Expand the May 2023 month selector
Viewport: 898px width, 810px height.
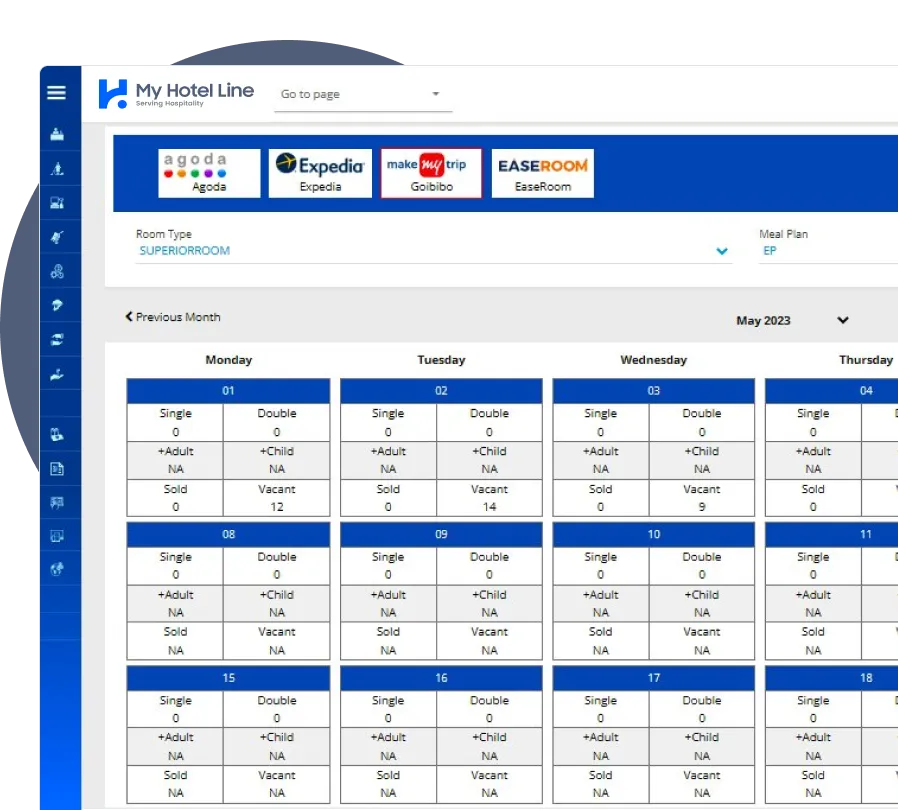click(x=842, y=320)
